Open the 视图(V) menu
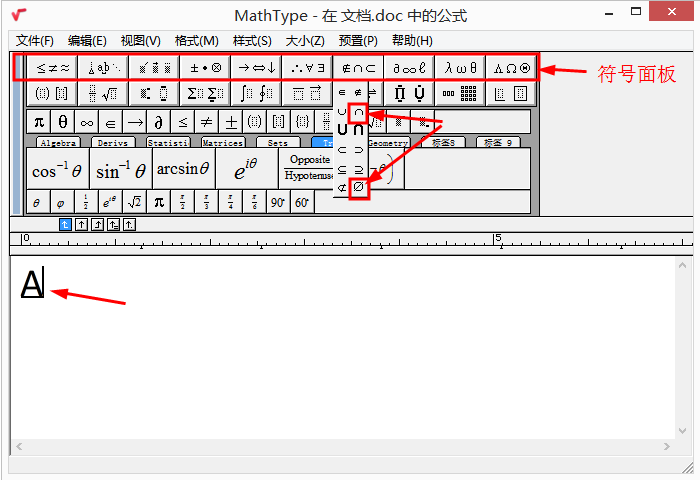This screenshot has width=700, height=480. pos(141,41)
